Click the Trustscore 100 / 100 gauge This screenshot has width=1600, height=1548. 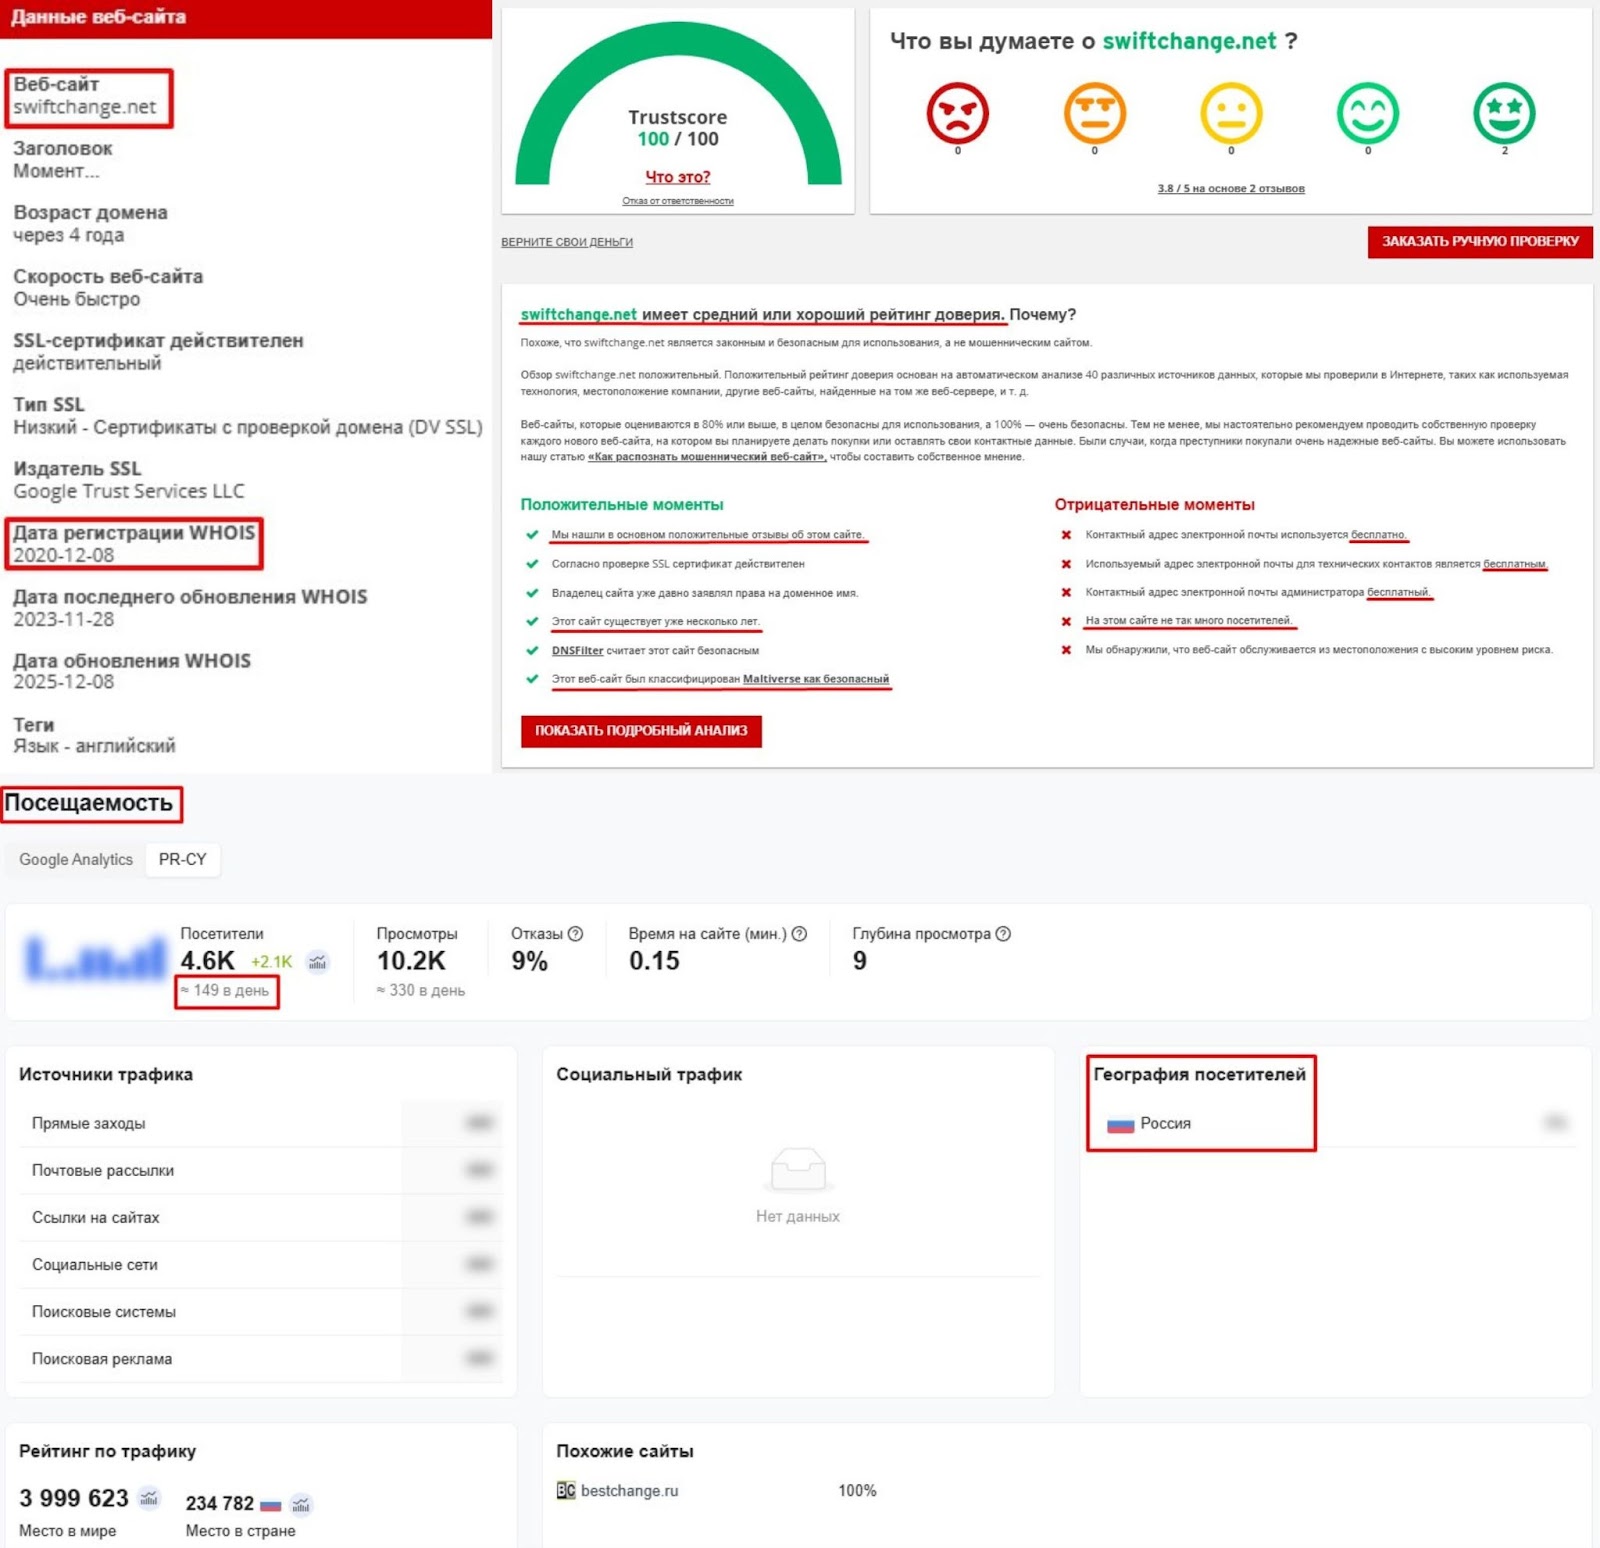pyautogui.click(x=678, y=105)
